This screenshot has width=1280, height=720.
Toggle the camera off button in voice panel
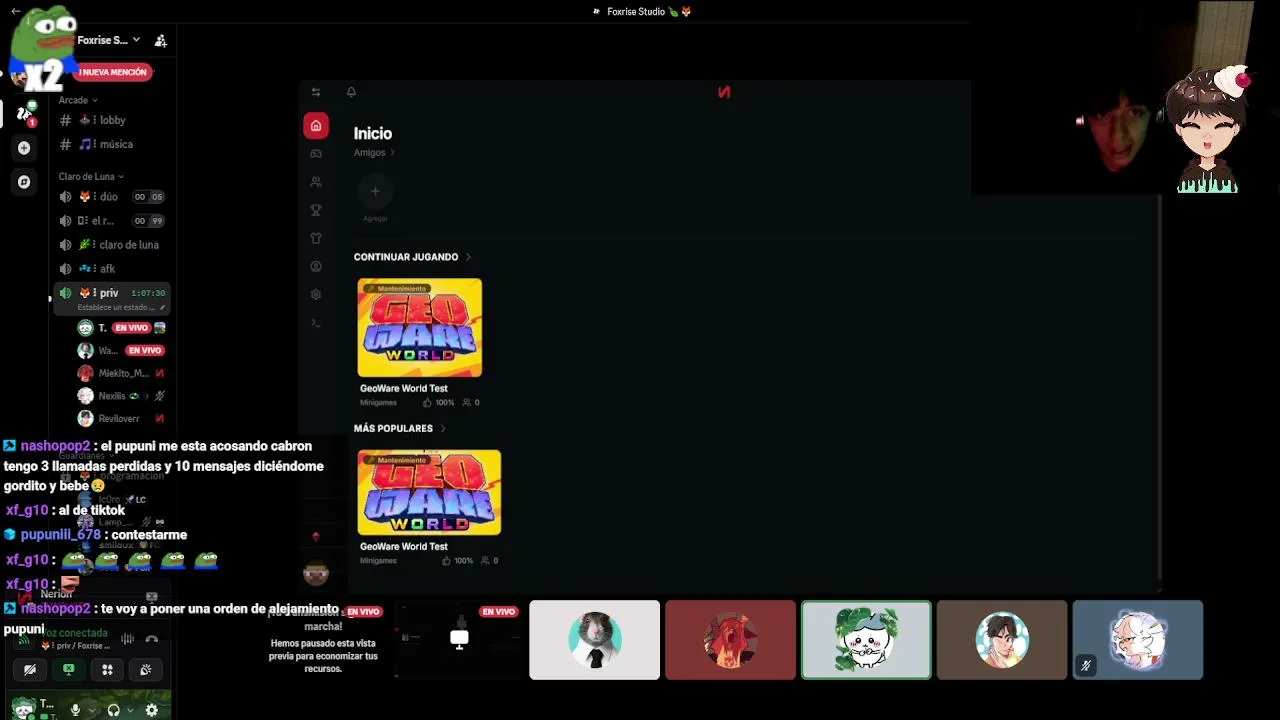(30, 670)
